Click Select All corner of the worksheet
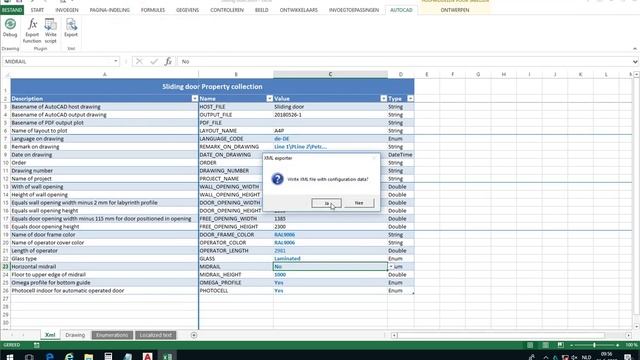The width and height of the screenshot is (640, 360). click(x=6, y=74)
